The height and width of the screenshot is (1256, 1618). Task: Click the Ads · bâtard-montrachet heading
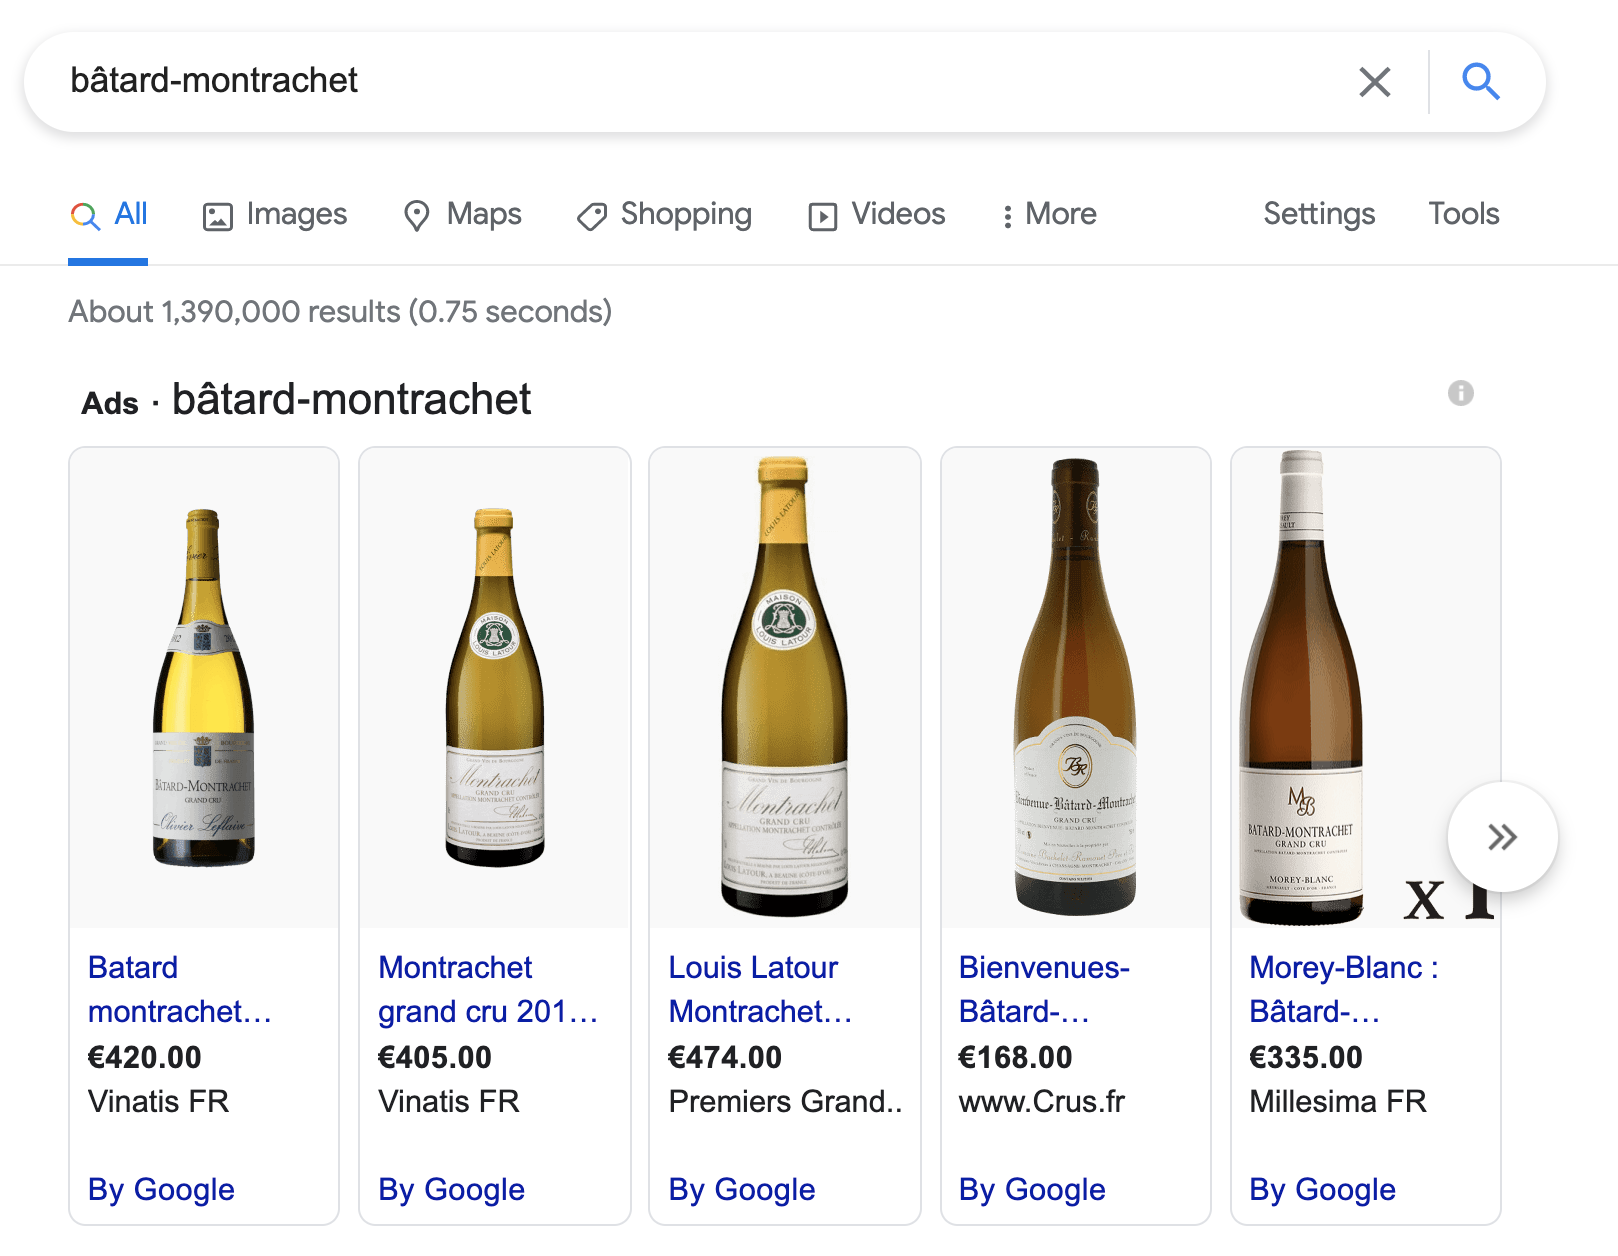306,400
